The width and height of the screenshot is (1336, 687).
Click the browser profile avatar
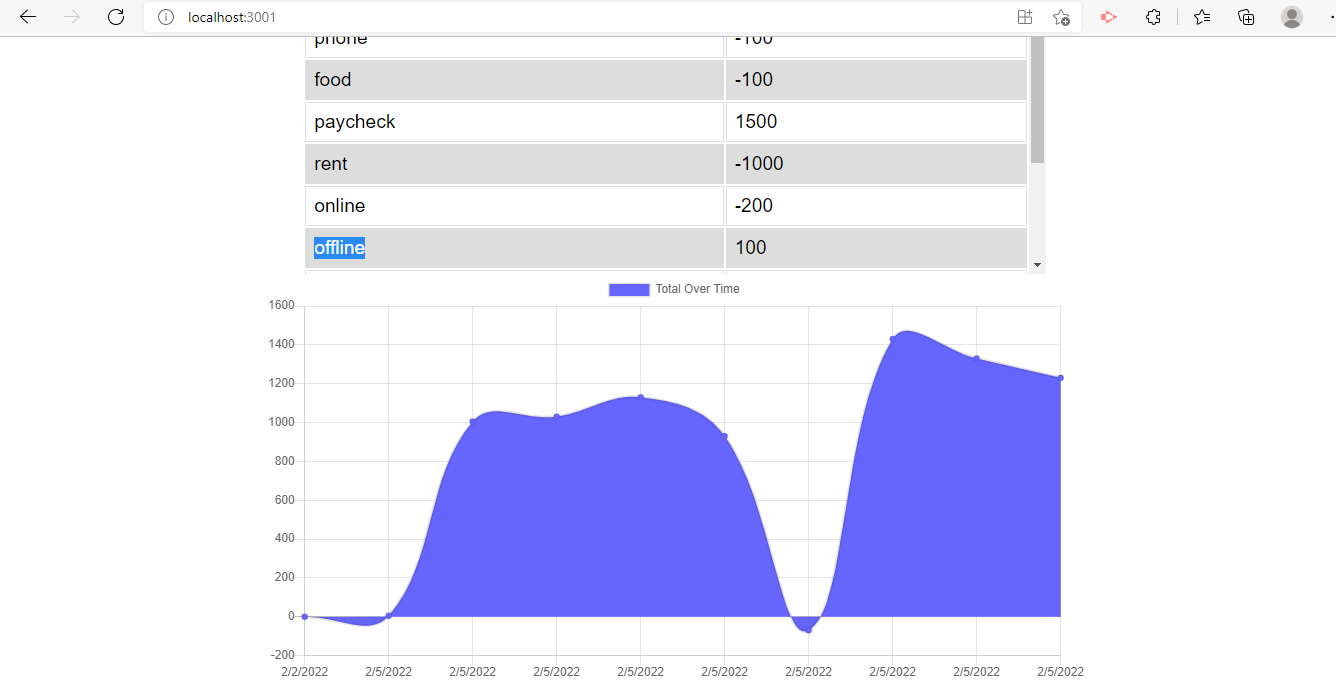(1291, 17)
